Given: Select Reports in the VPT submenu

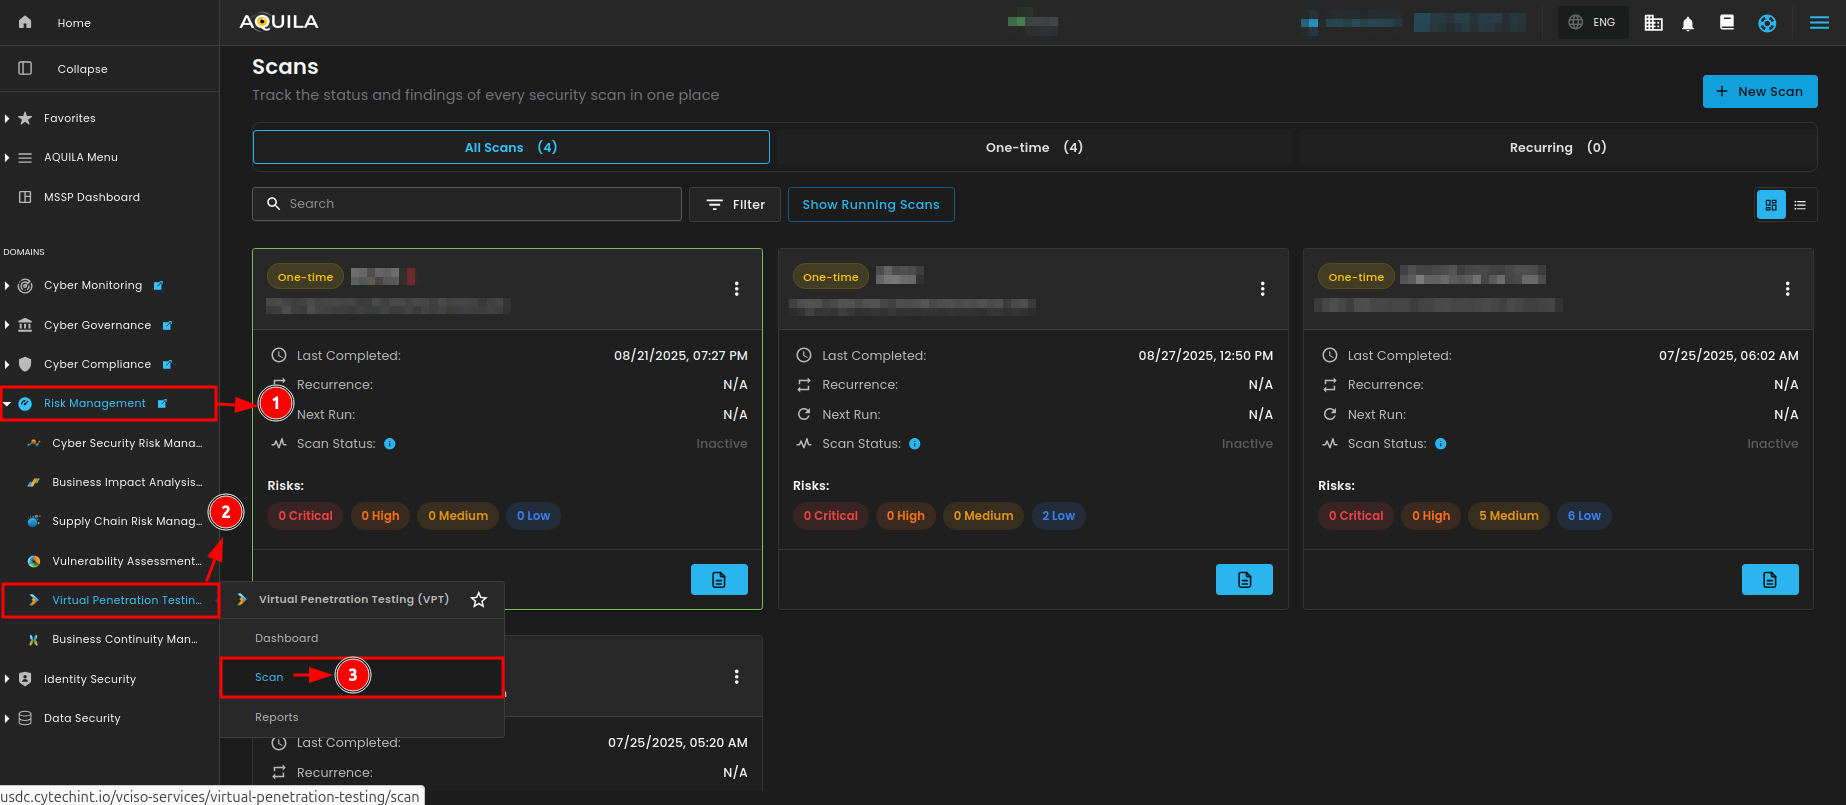Looking at the screenshot, I should point(277,717).
